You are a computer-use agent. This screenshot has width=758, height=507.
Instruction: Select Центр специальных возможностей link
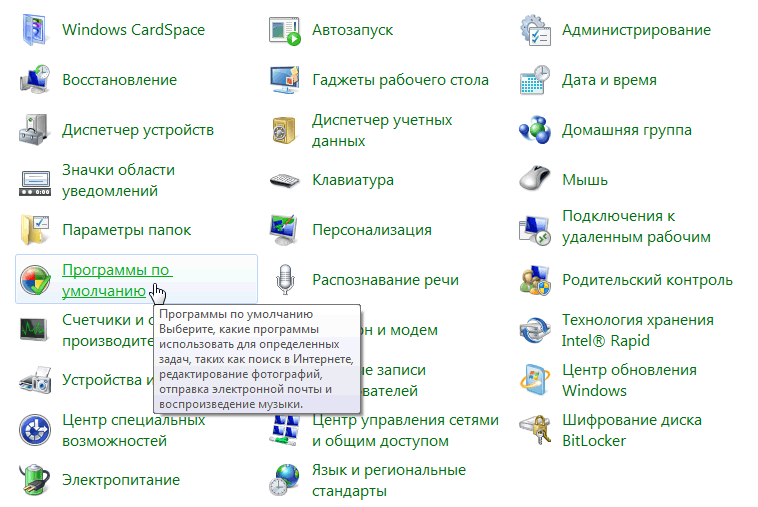133,431
